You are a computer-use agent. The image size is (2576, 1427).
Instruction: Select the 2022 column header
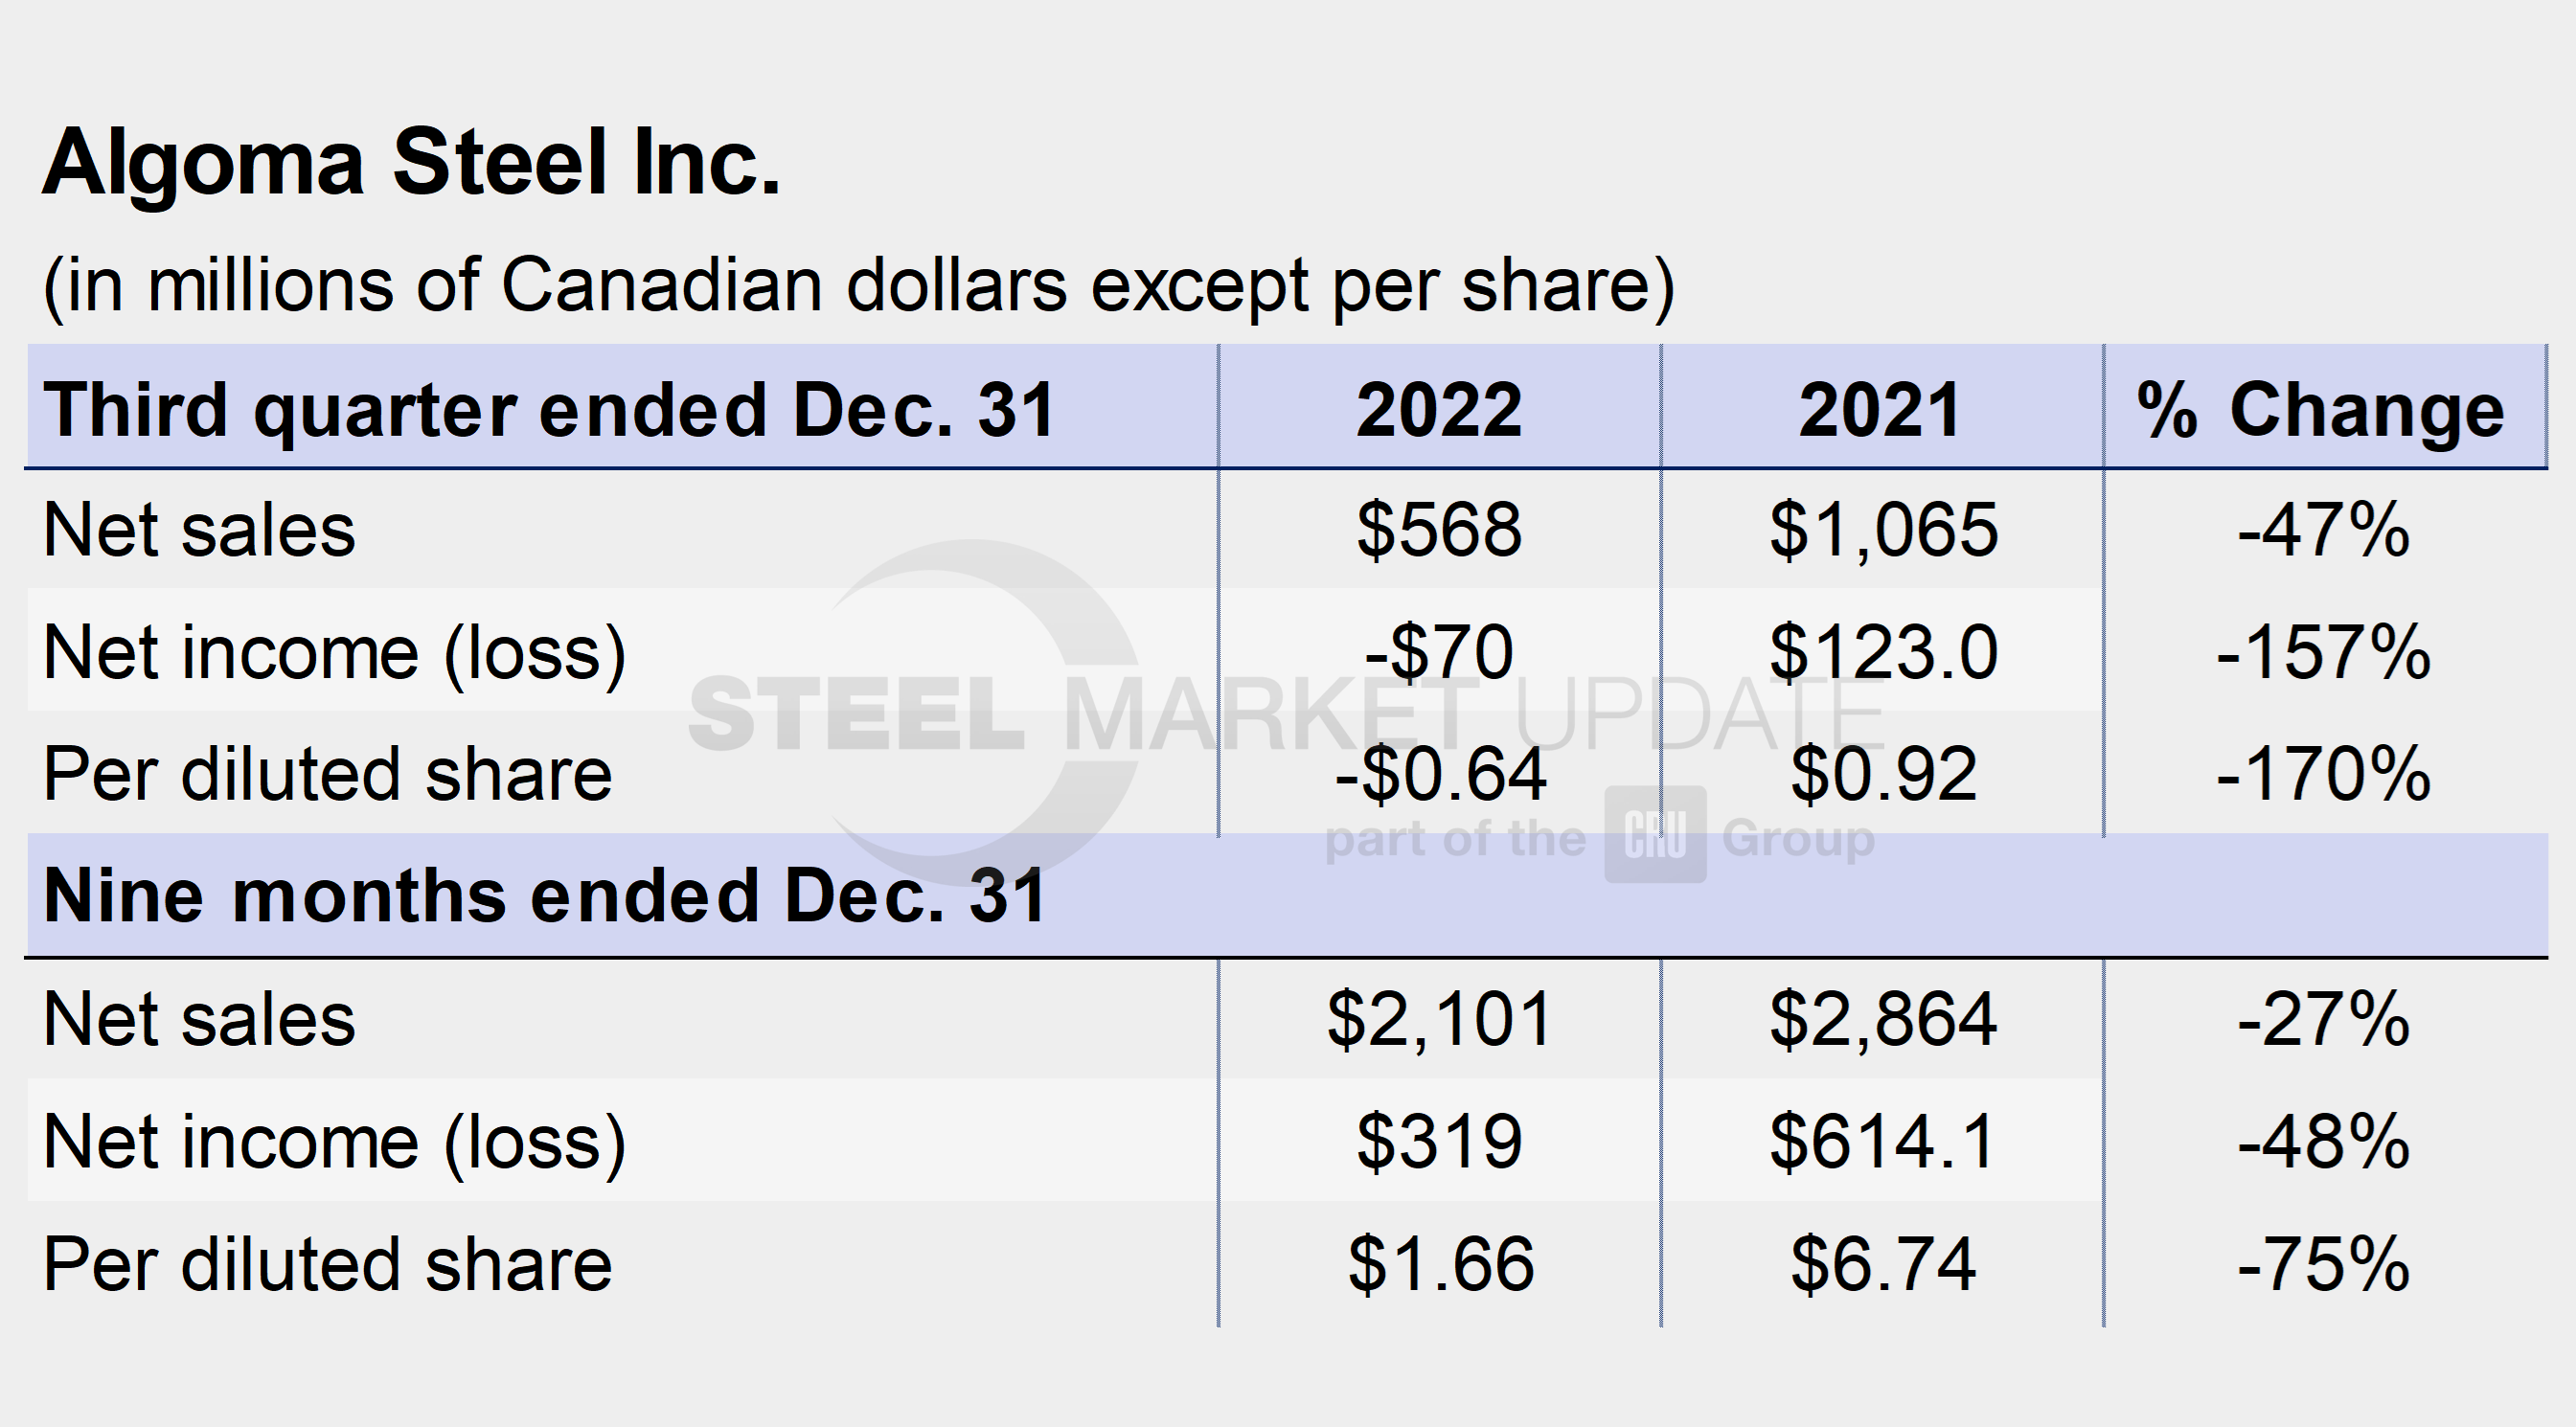pyautogui.click(x=1439, y=410)
